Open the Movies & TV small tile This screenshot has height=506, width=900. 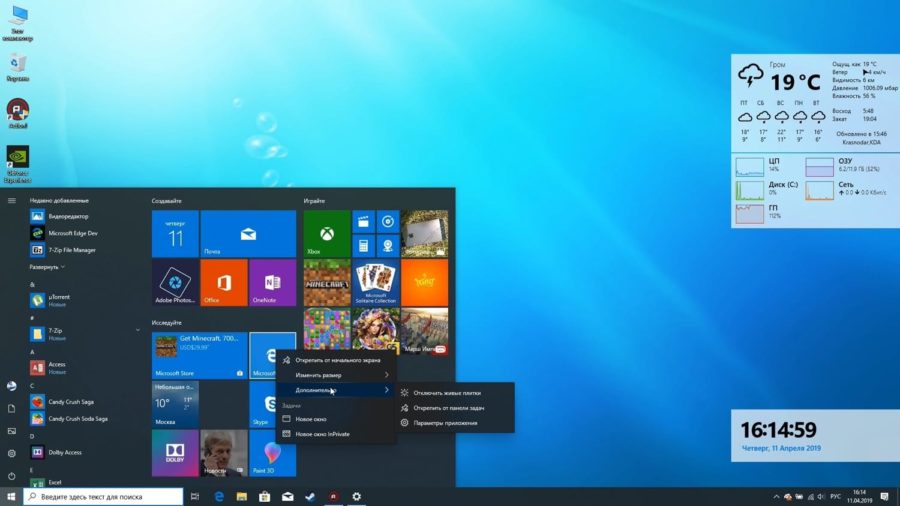click(x=363, y=222)
